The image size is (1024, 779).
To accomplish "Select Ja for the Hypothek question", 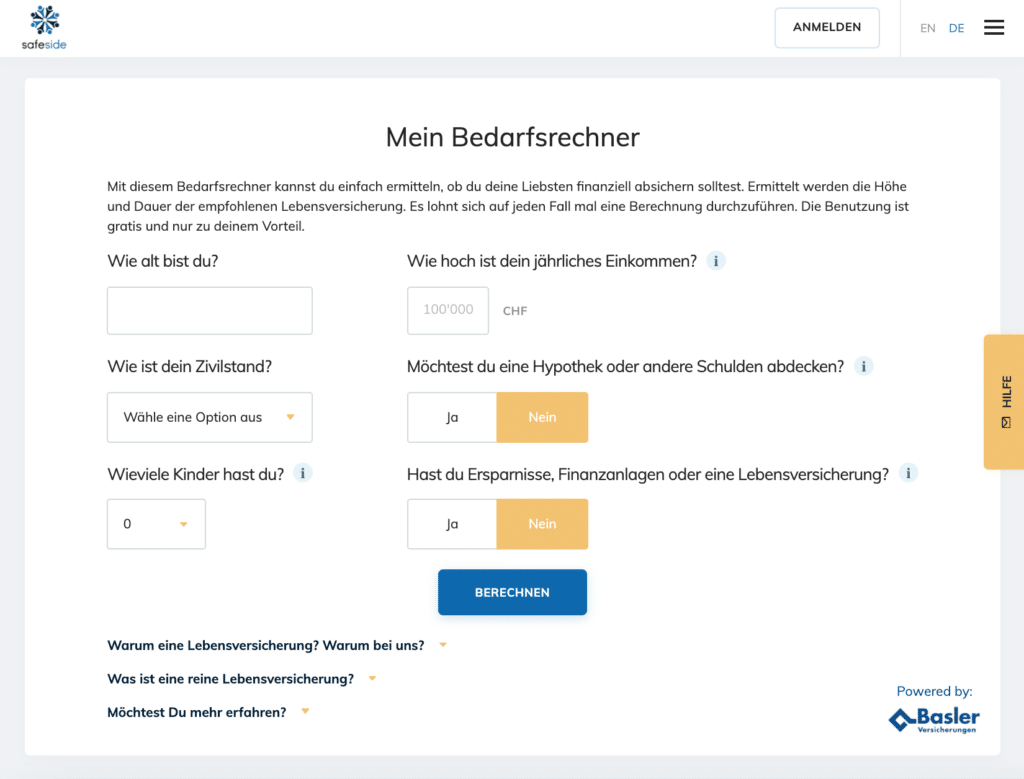I will click(x=451, y=417).
